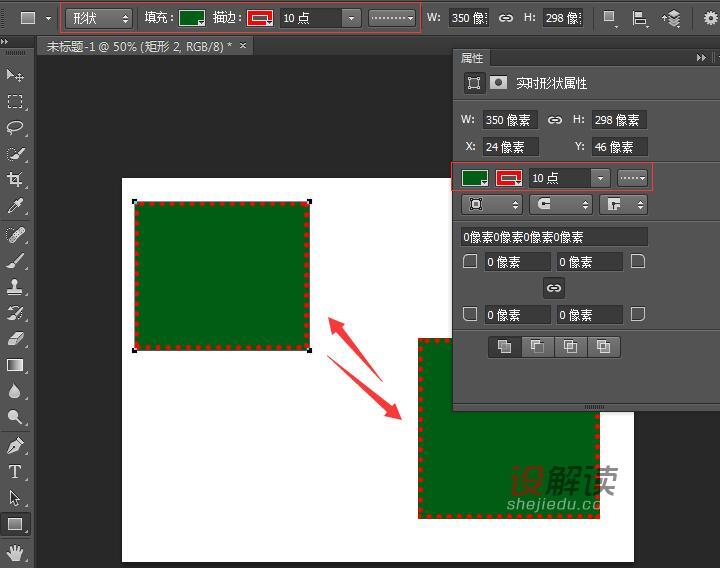Click the mask properties button in panel
The image size is (720, 568).
coord(498,83)
